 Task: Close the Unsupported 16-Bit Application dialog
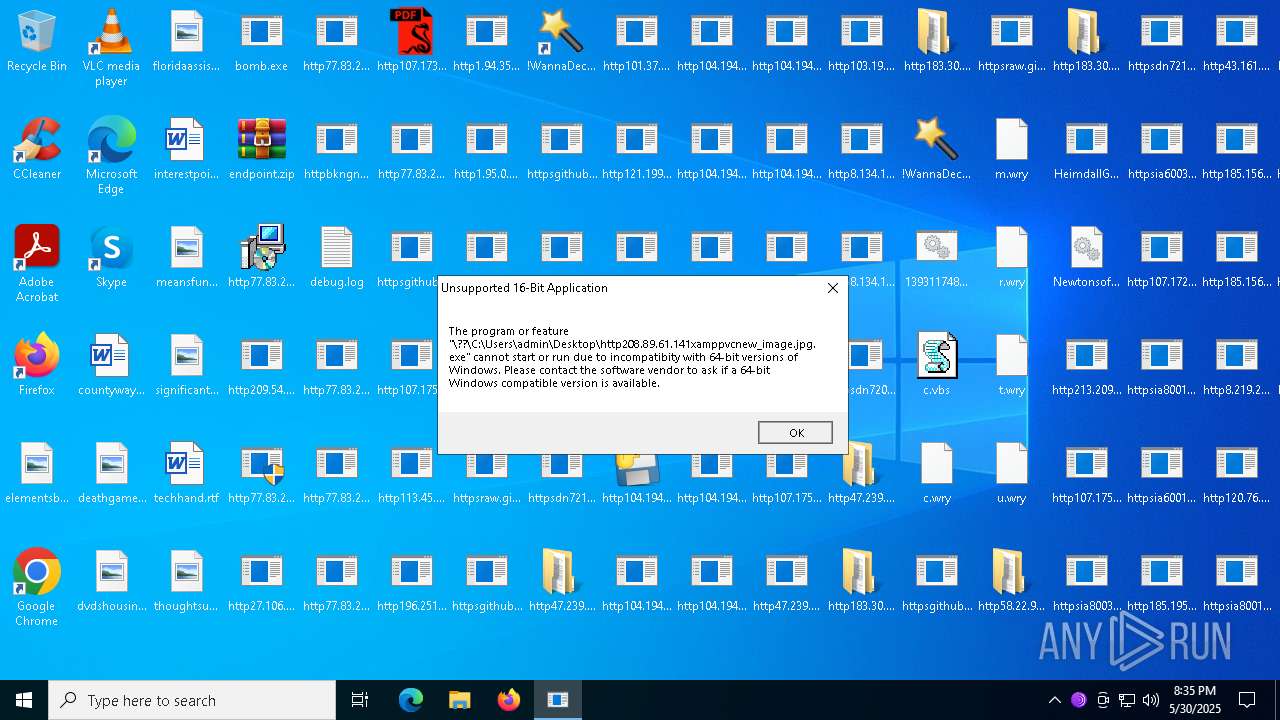(832, 288)
